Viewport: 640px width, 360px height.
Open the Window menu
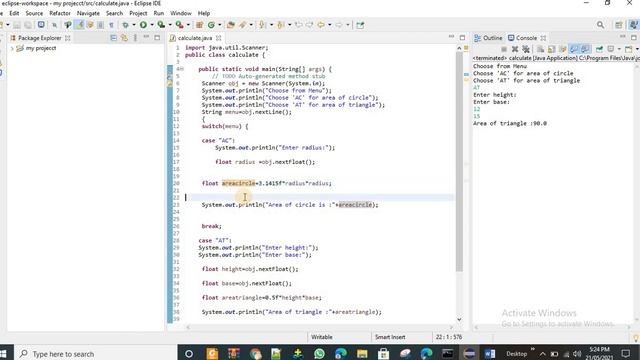[181, 13]
